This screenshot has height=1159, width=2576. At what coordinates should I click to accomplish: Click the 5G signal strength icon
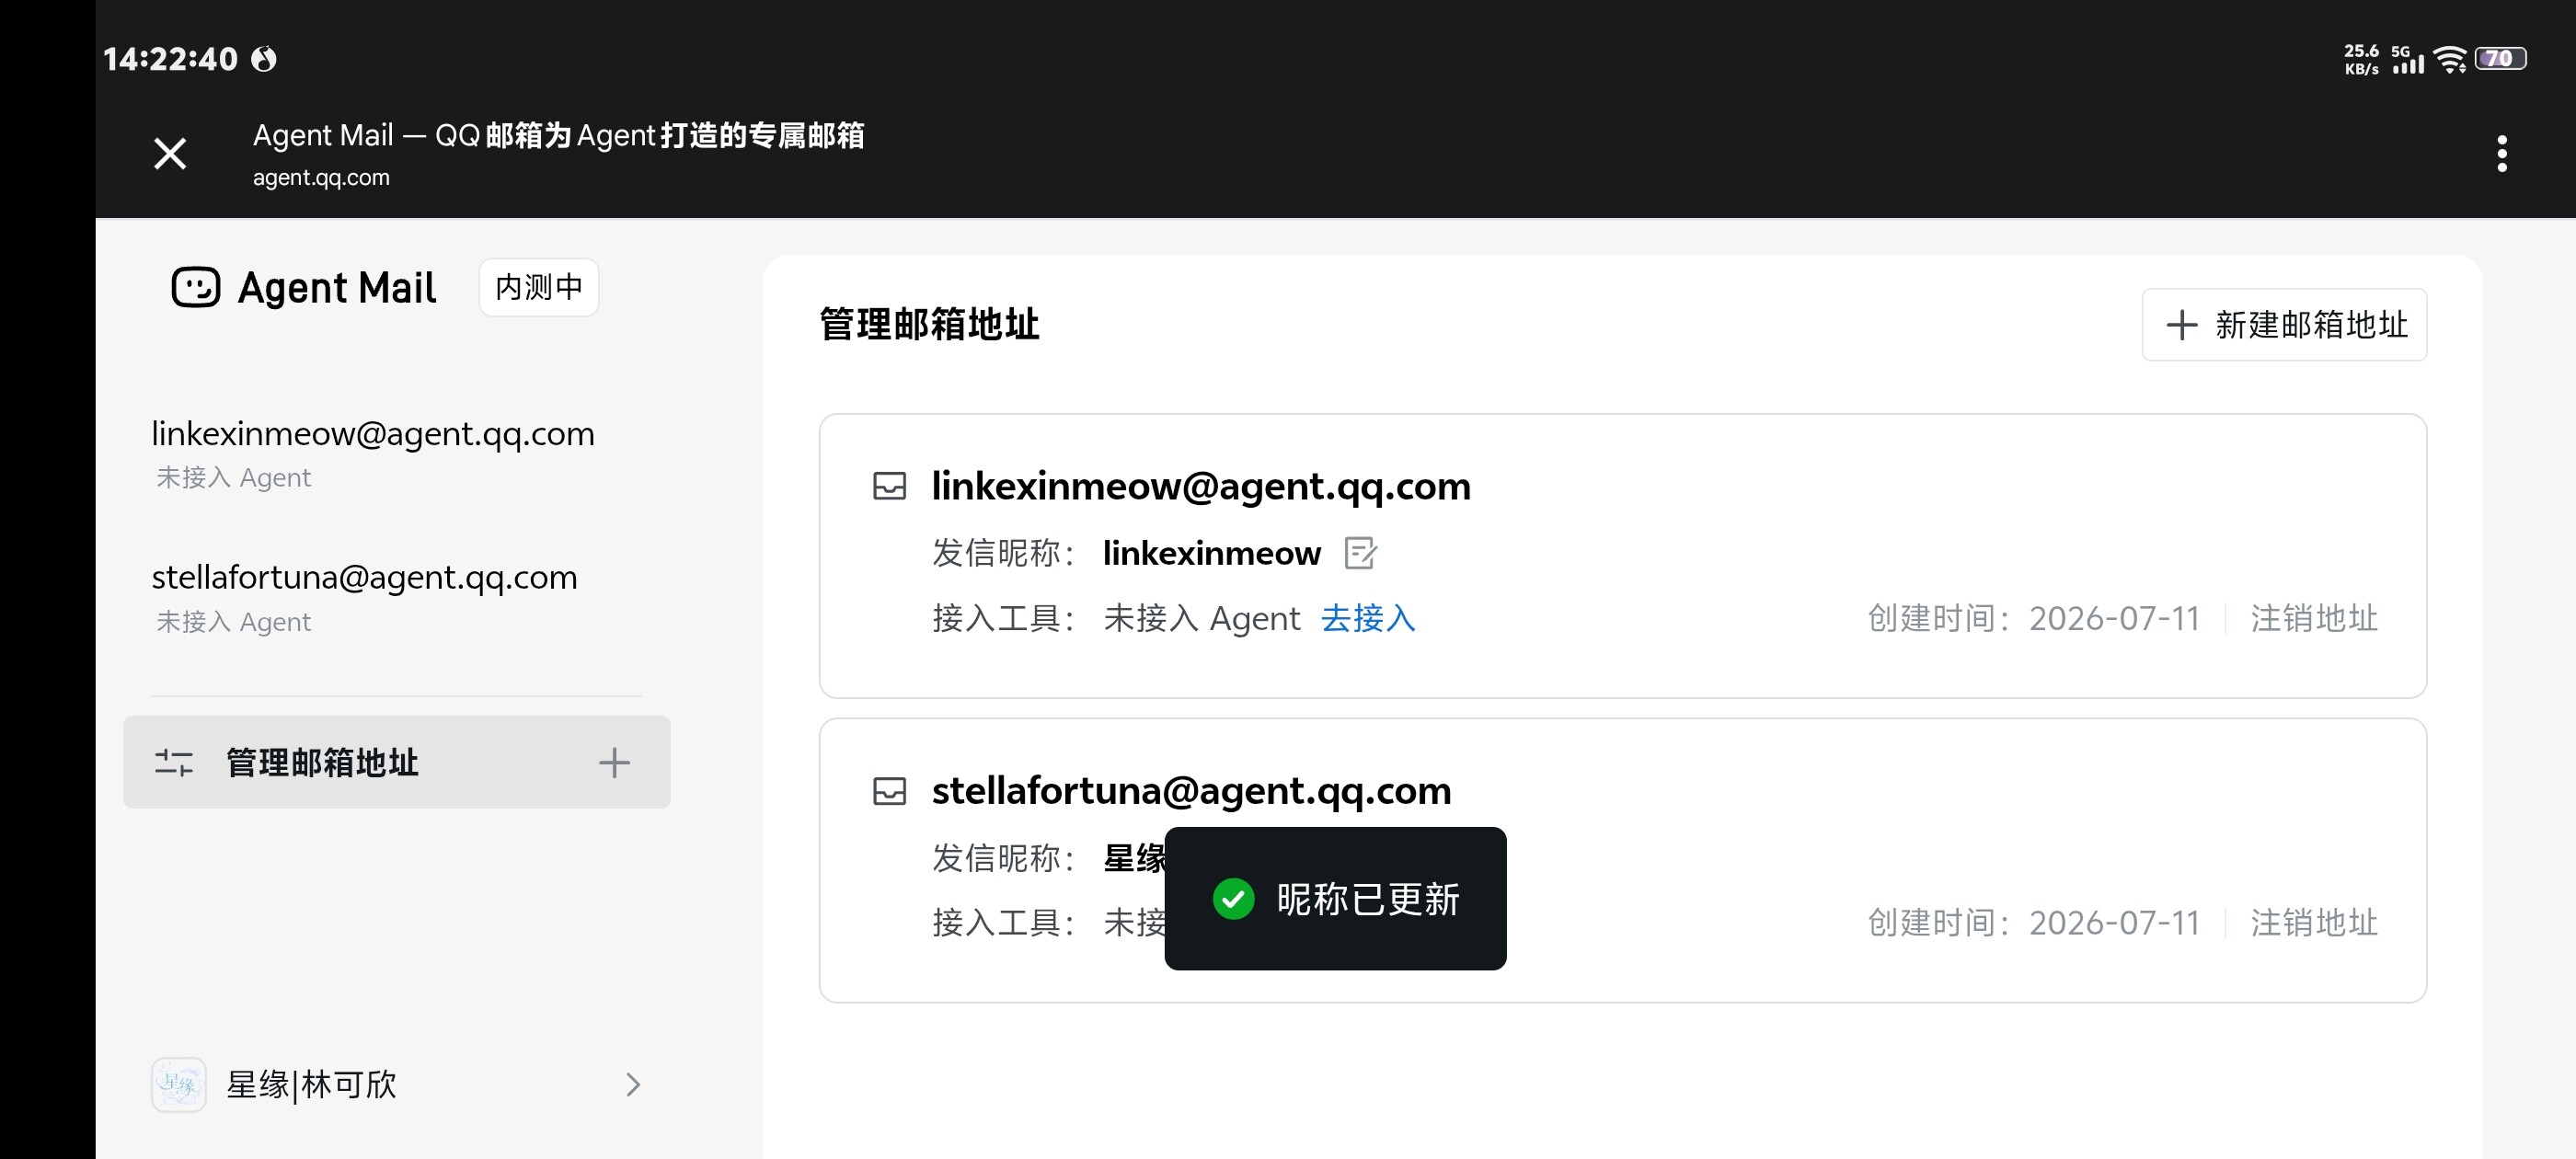pos(2408,60)
